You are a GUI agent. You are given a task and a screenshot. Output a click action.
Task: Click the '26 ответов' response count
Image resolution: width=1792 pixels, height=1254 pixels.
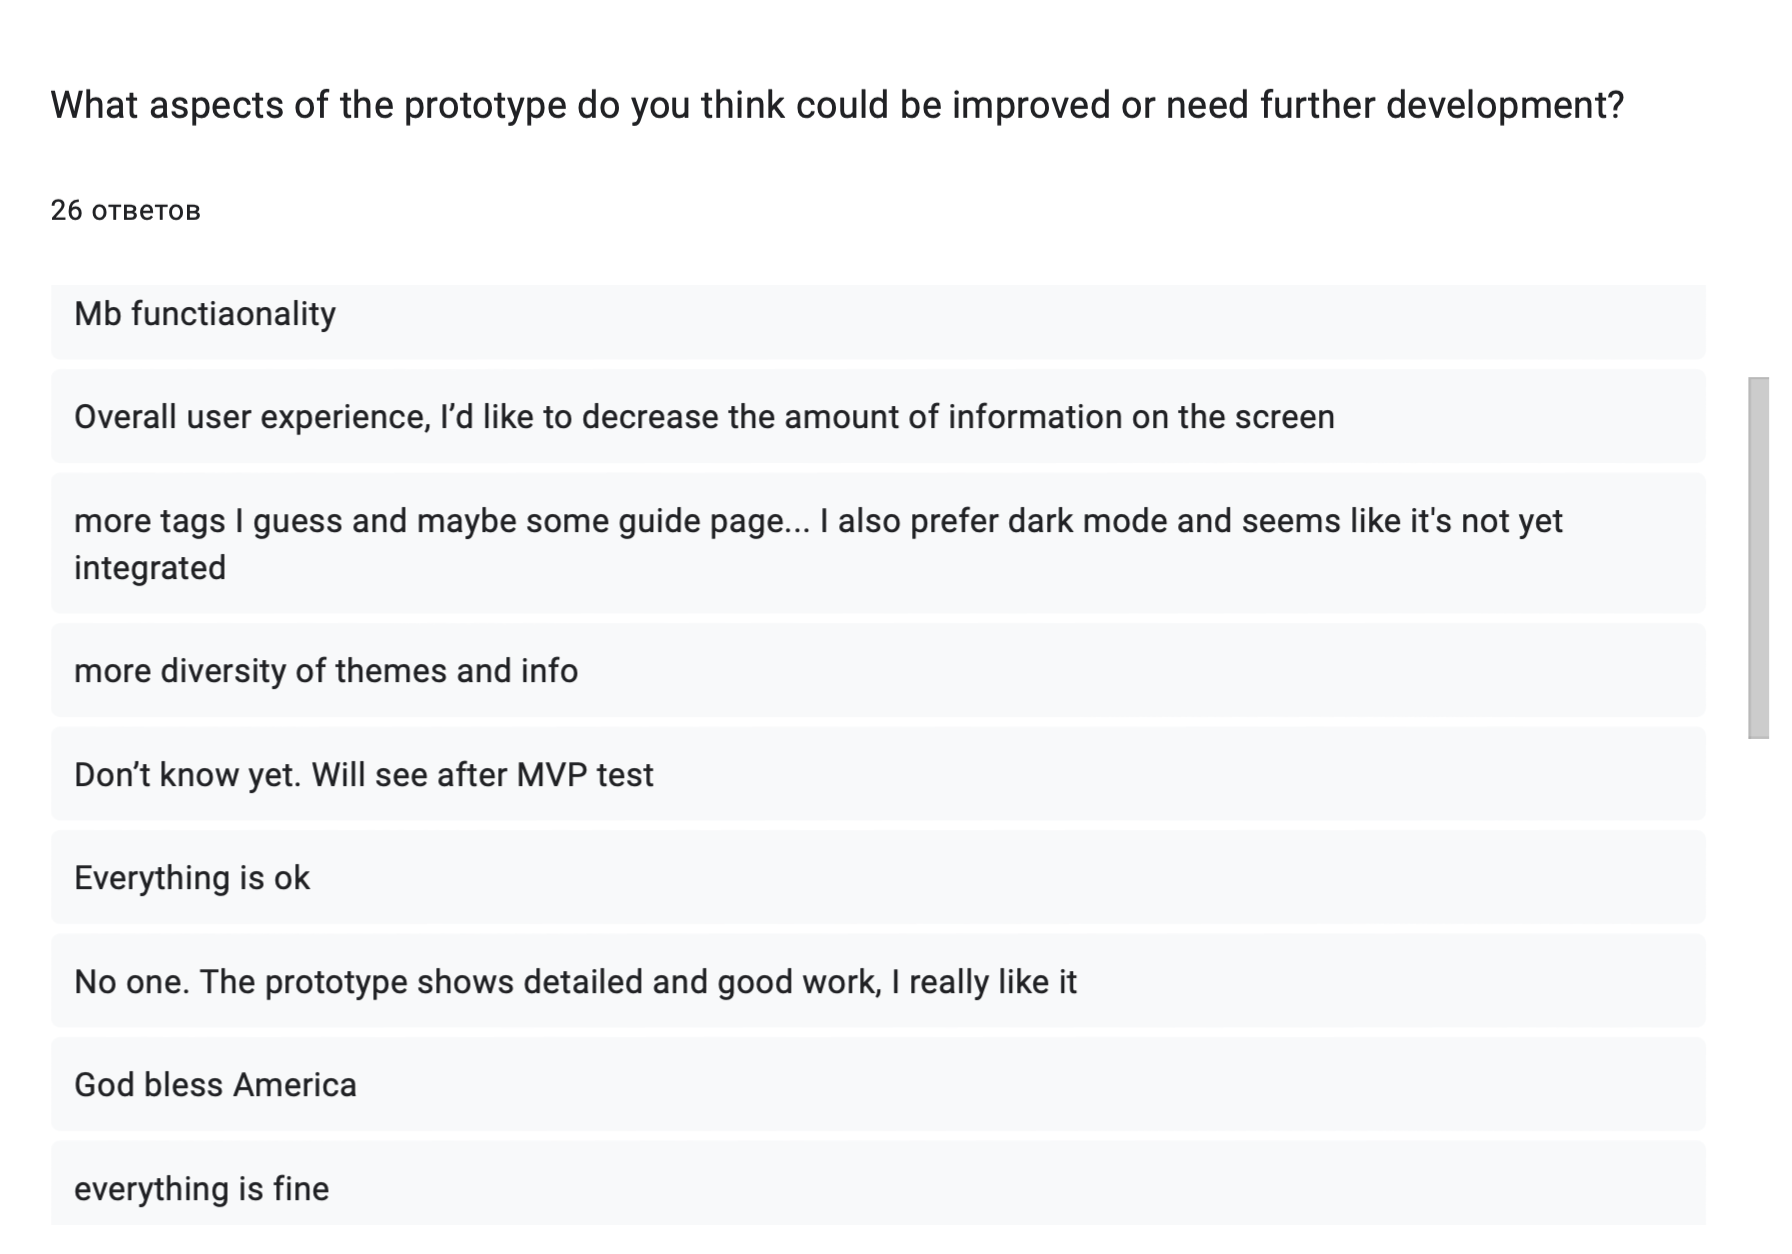[126, 210]
